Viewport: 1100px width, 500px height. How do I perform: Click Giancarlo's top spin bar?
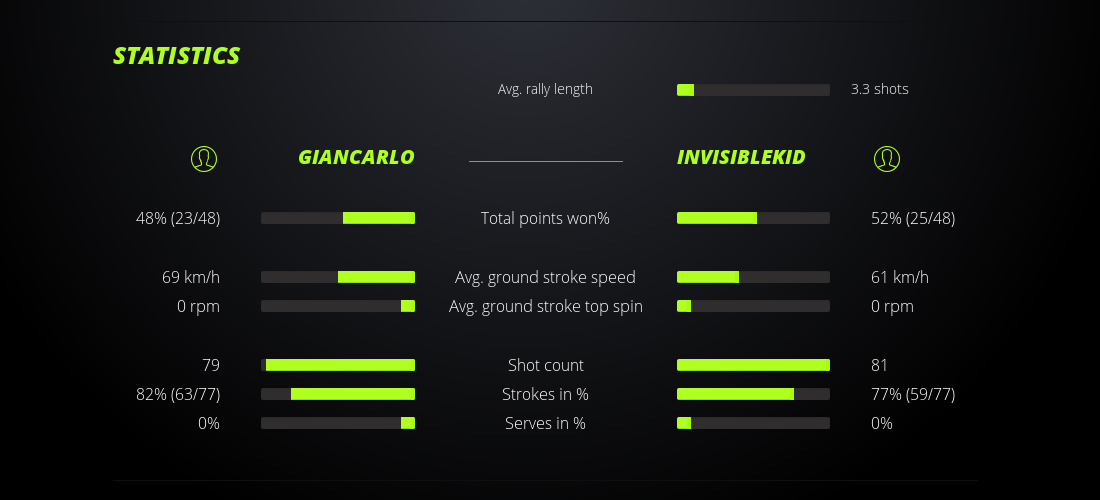338,306
